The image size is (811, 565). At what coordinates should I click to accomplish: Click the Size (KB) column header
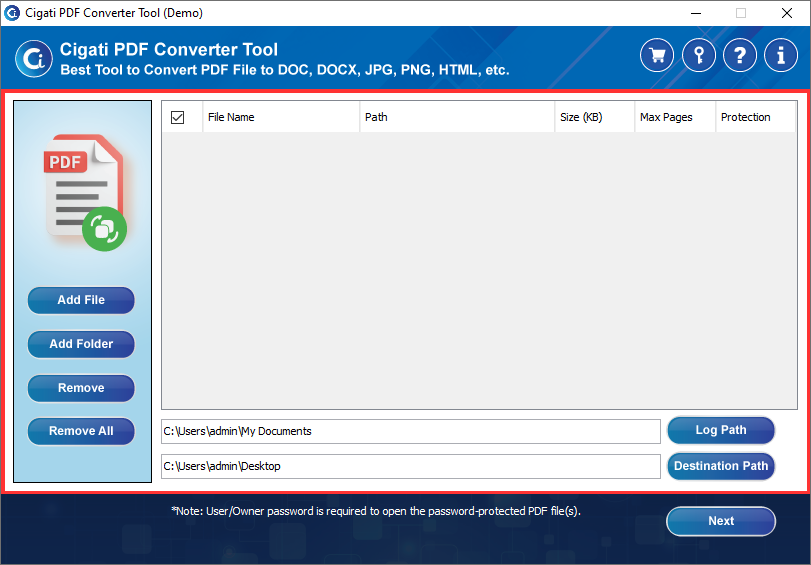594,117
